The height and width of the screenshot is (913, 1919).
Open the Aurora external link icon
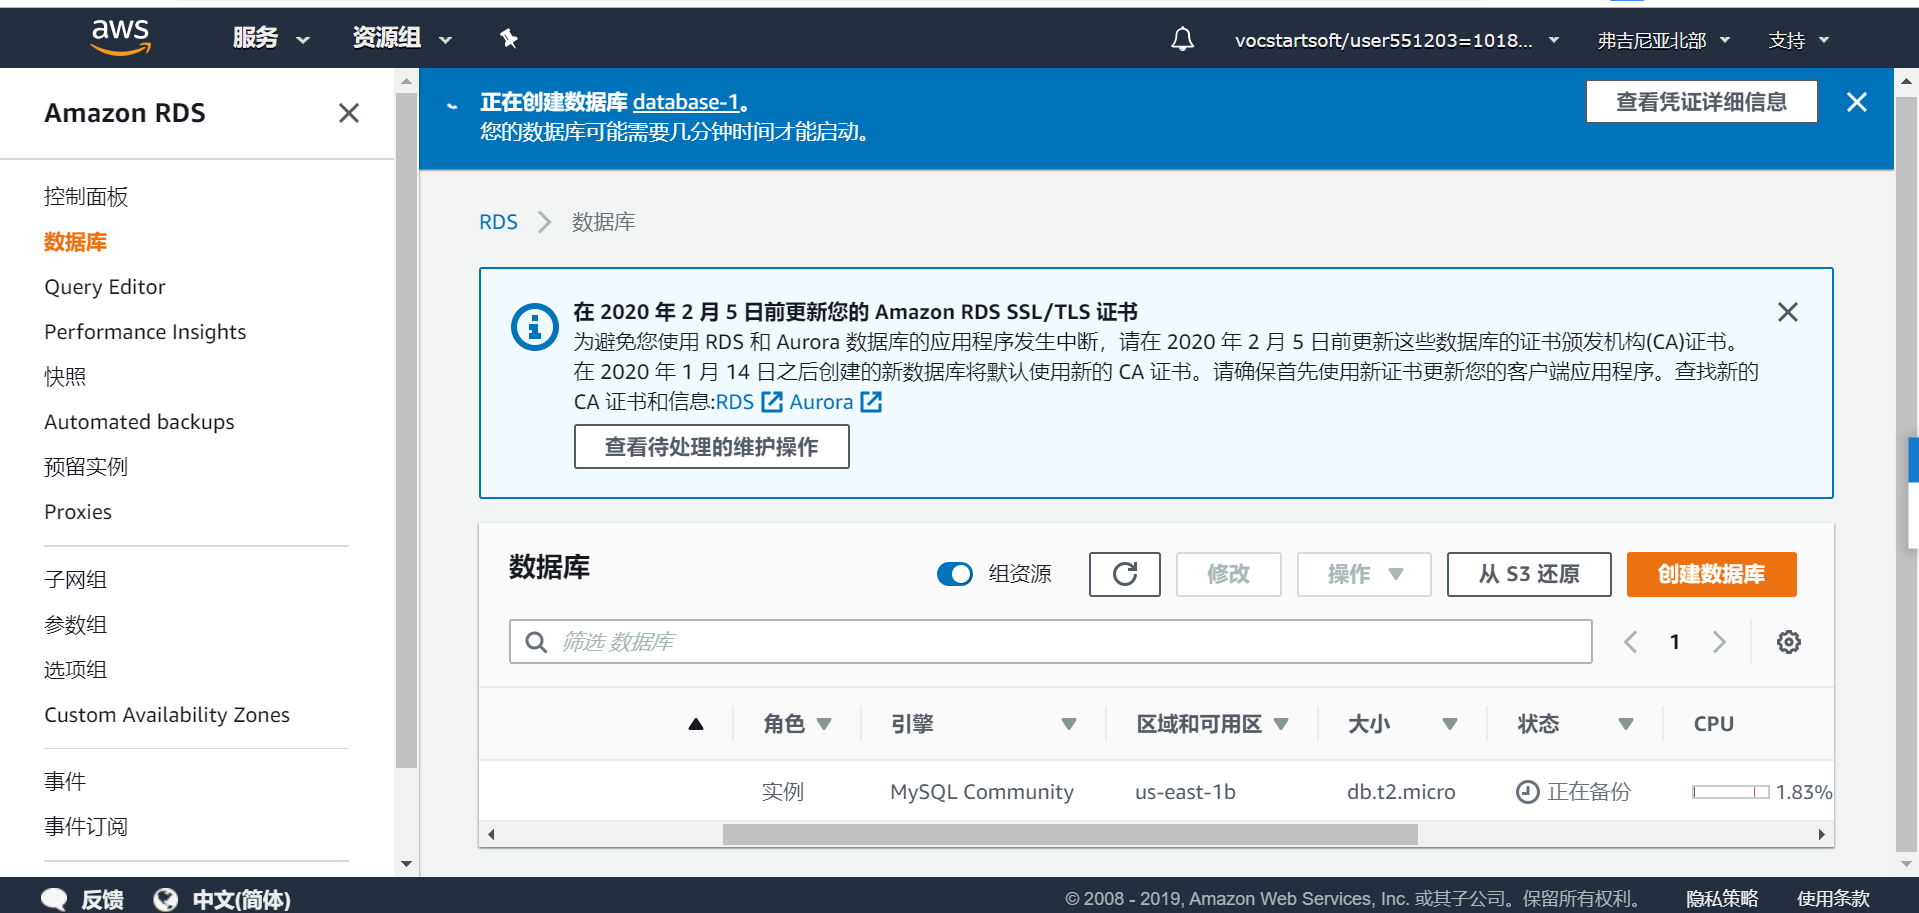coord(871,402)
